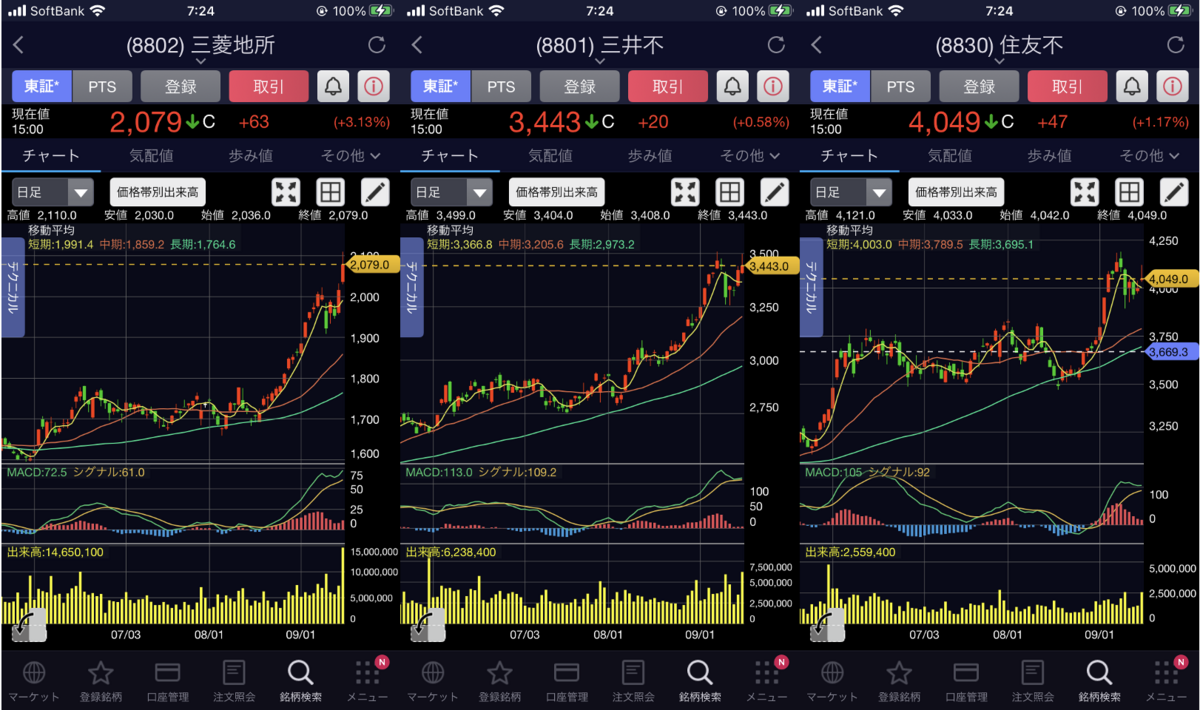This screenshot has height=710, width=1200.
Task: Expand 三井不 chart to fullscreen
Action: pos(686,192)
